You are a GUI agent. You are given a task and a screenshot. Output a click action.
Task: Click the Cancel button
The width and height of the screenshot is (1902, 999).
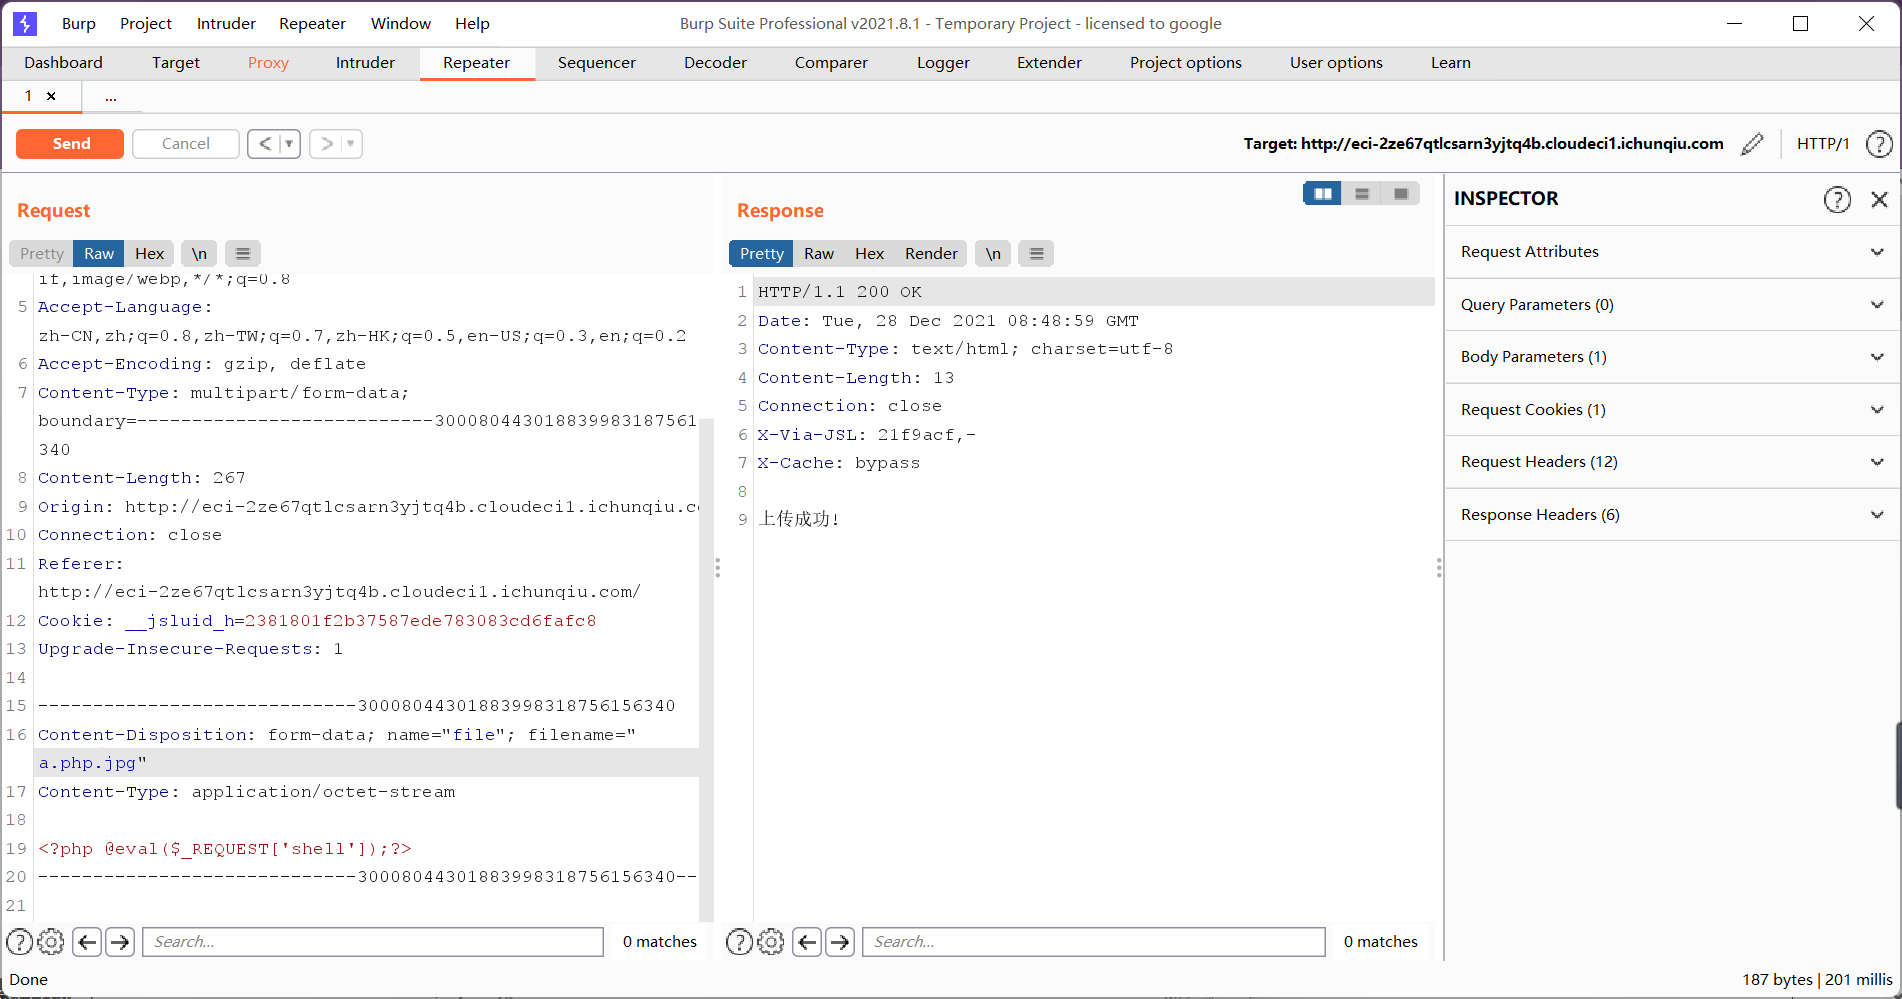(x=186, y=144)
